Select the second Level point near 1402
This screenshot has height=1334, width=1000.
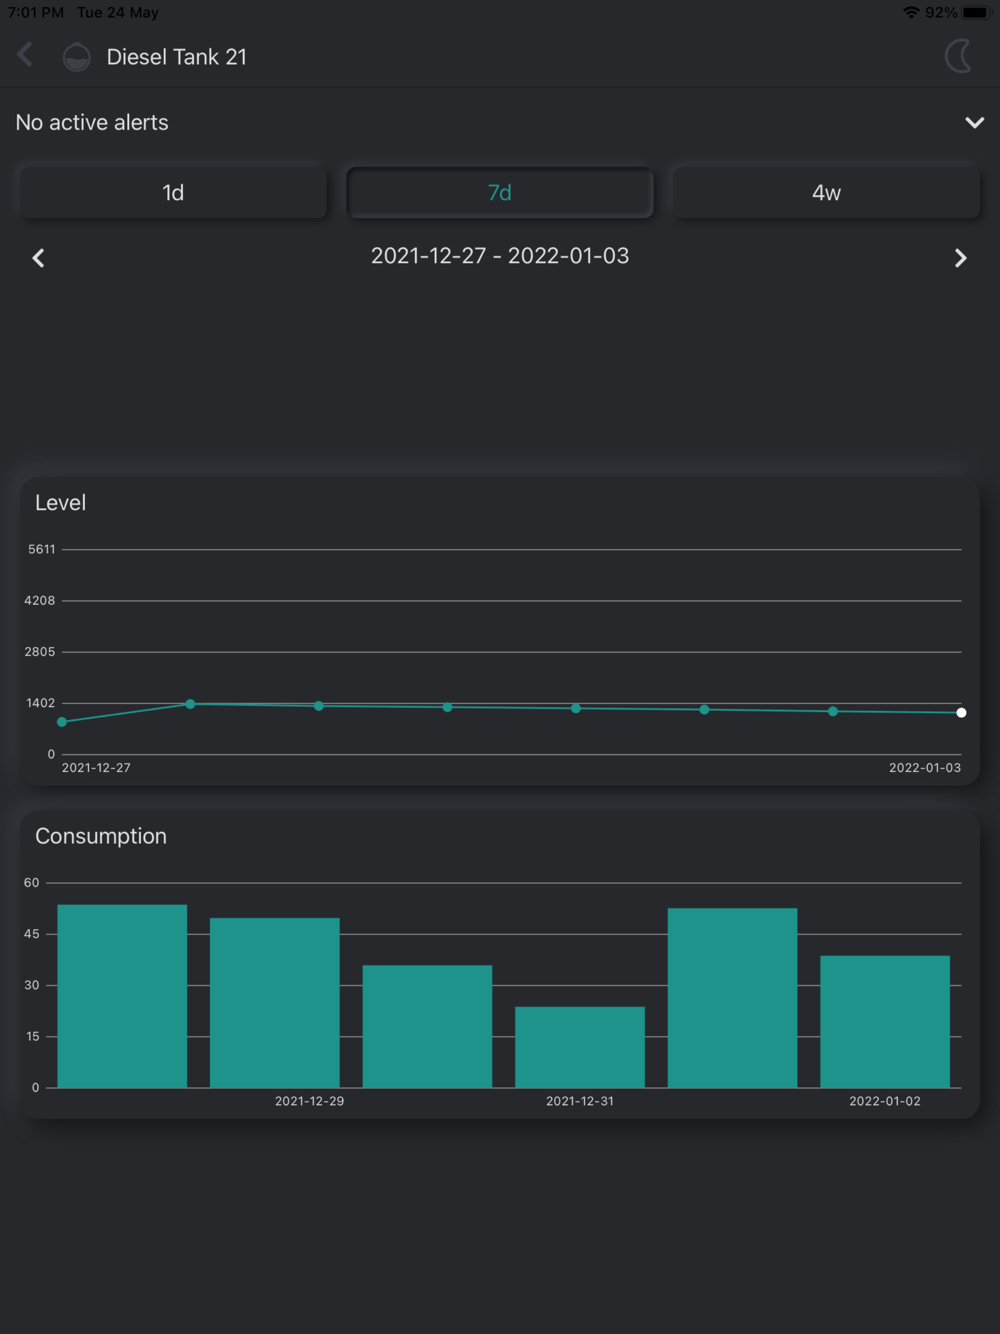pyautogui.click(x=190, y=704)
